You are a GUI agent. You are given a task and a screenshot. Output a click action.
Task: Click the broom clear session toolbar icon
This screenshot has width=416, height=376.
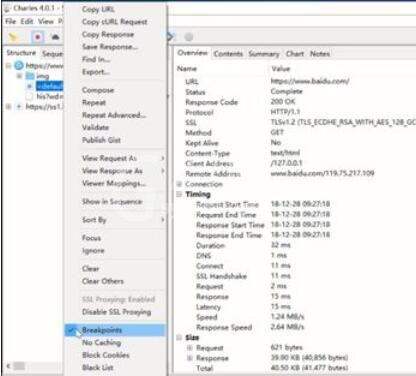coord(12,37)
